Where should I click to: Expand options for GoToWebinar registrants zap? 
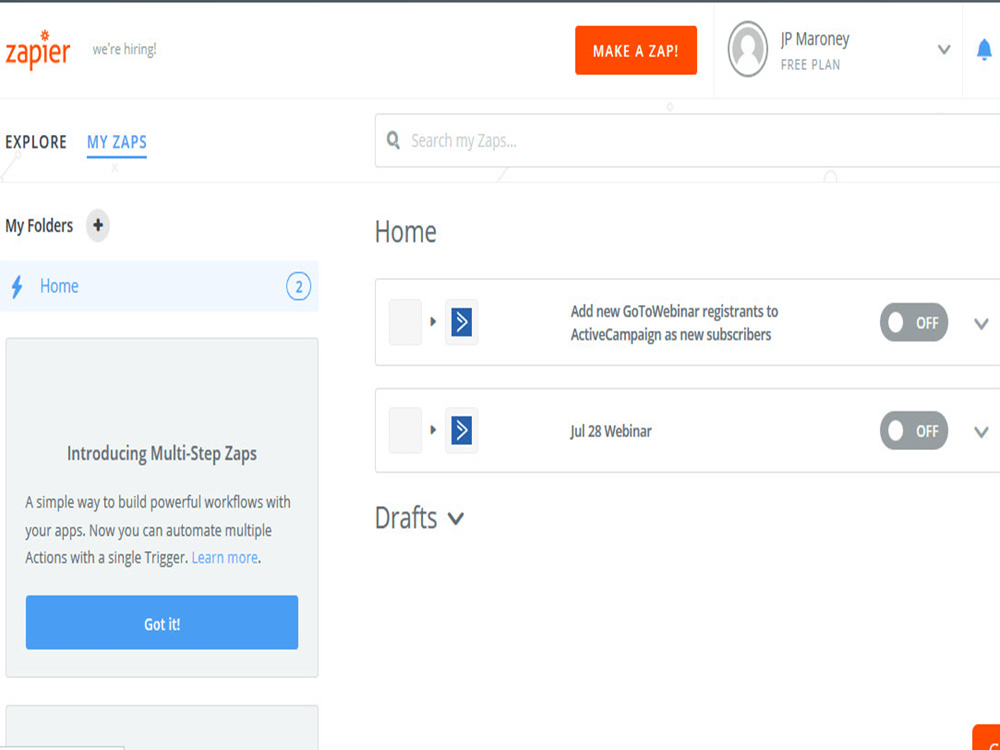click(981, 323)
